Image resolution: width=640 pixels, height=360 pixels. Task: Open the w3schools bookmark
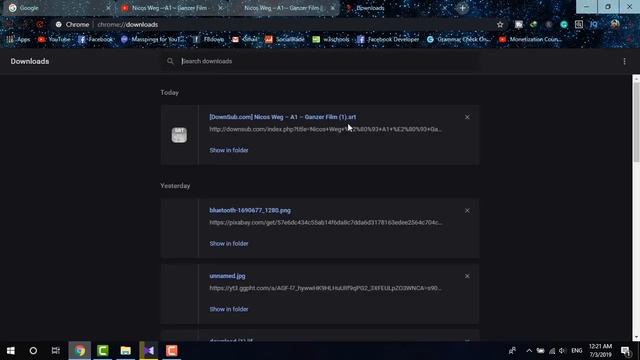[x=331, y=40]
